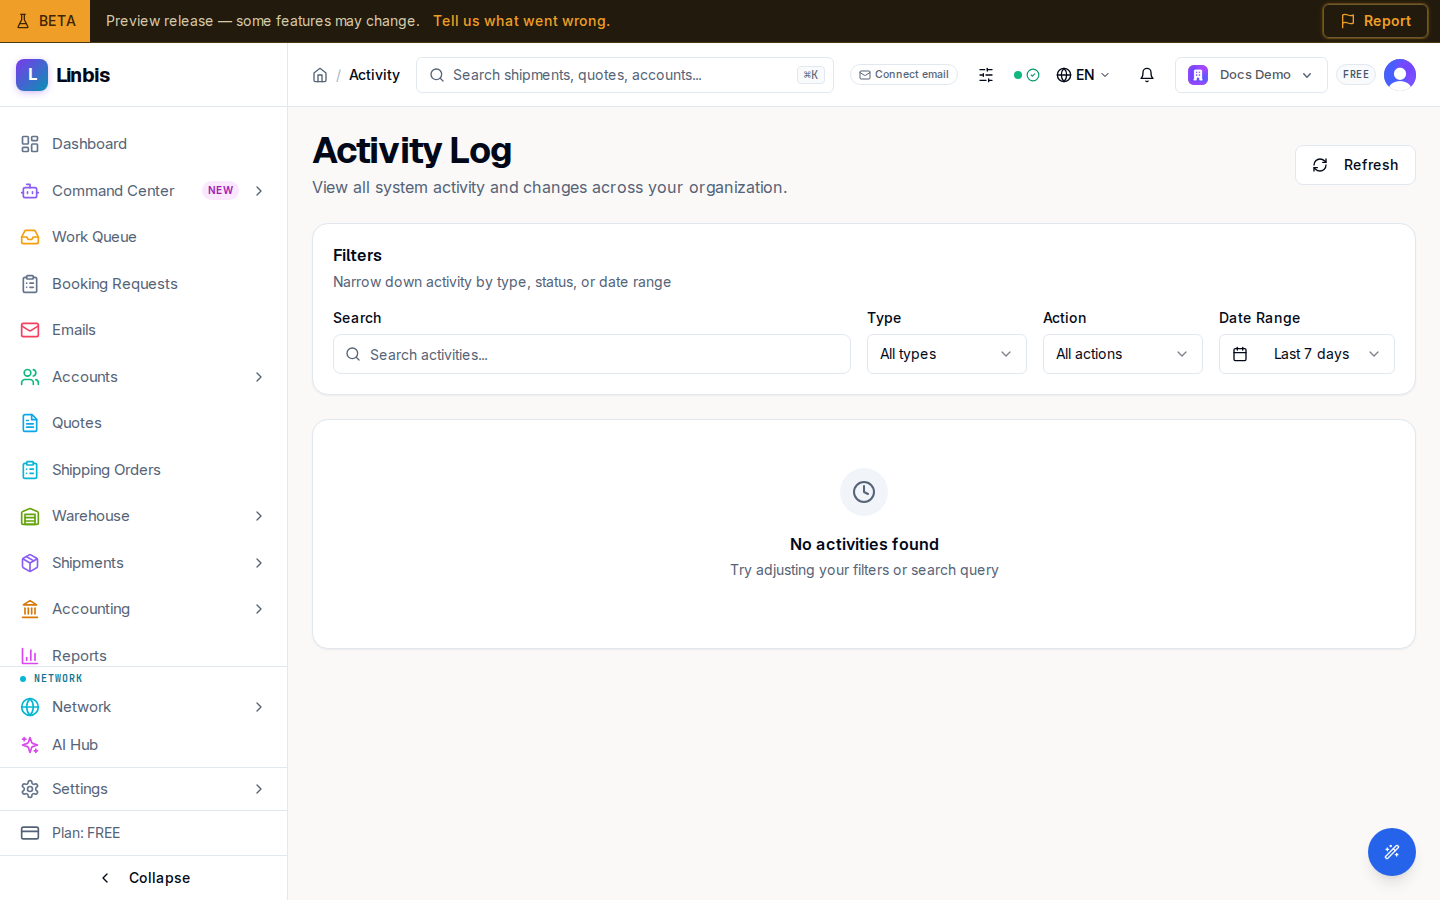Viewport: 1440px width, 900px height.
Task: Open the Dashboard page
Action: tap(144, 144)
